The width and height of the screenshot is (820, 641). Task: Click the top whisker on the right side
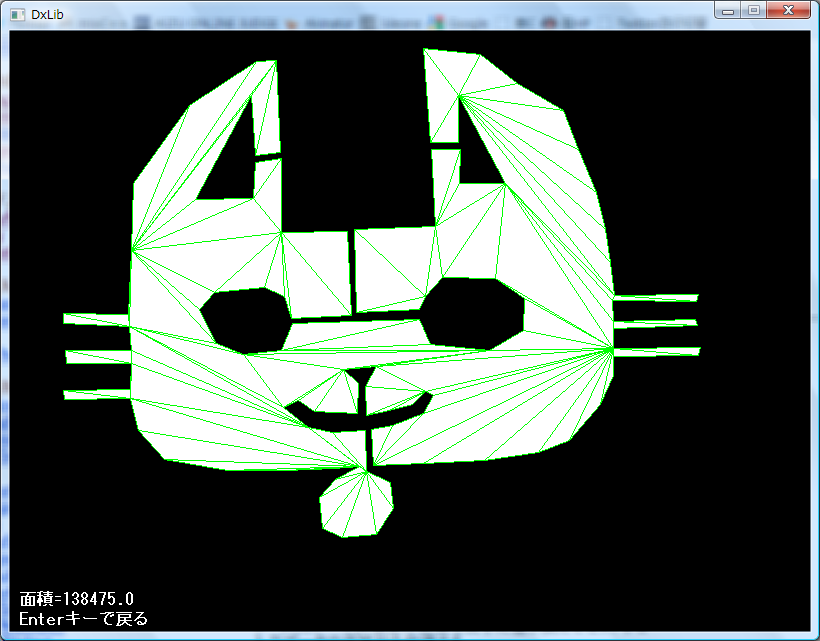pyautogui.click(x=655, y=297)
